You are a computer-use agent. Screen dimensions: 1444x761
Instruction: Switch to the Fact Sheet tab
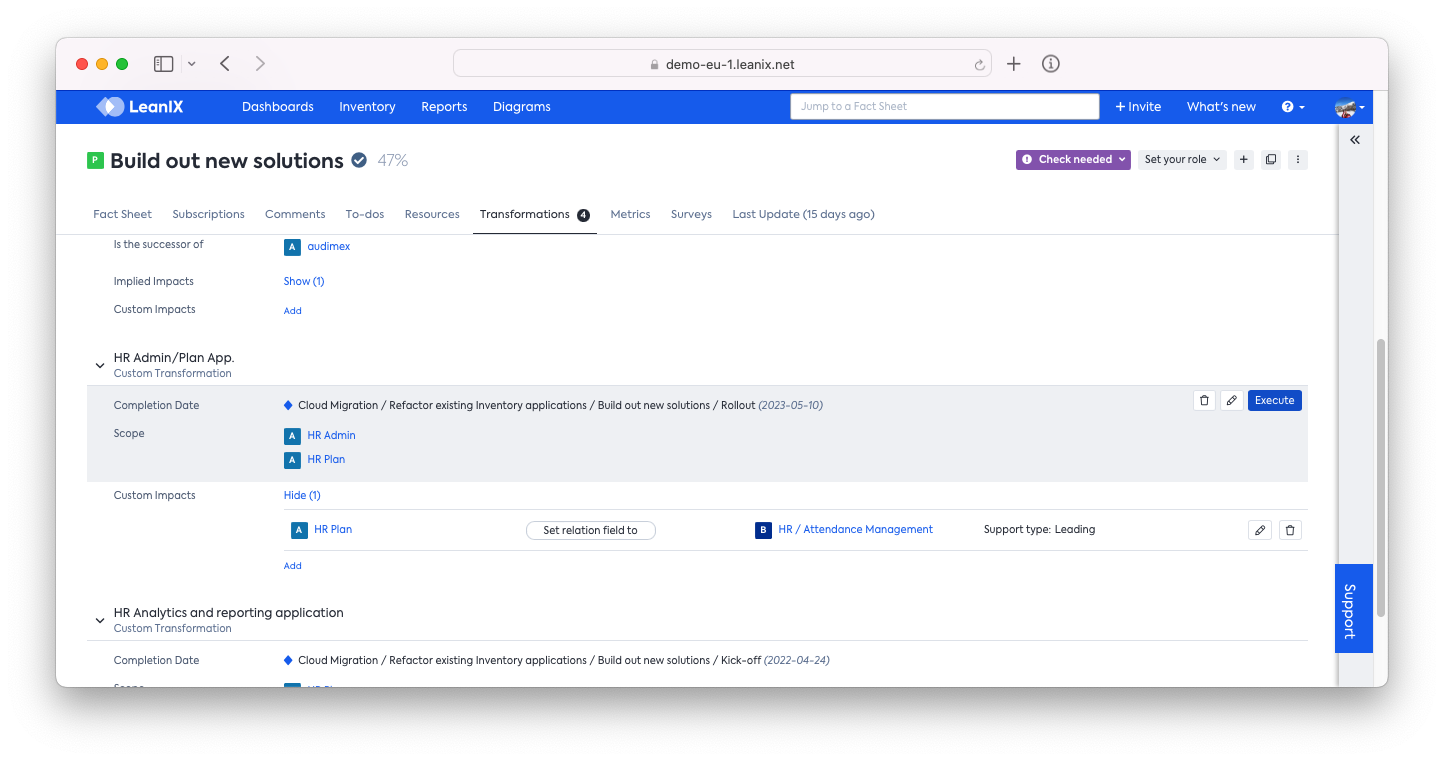[x=123, y=214]
